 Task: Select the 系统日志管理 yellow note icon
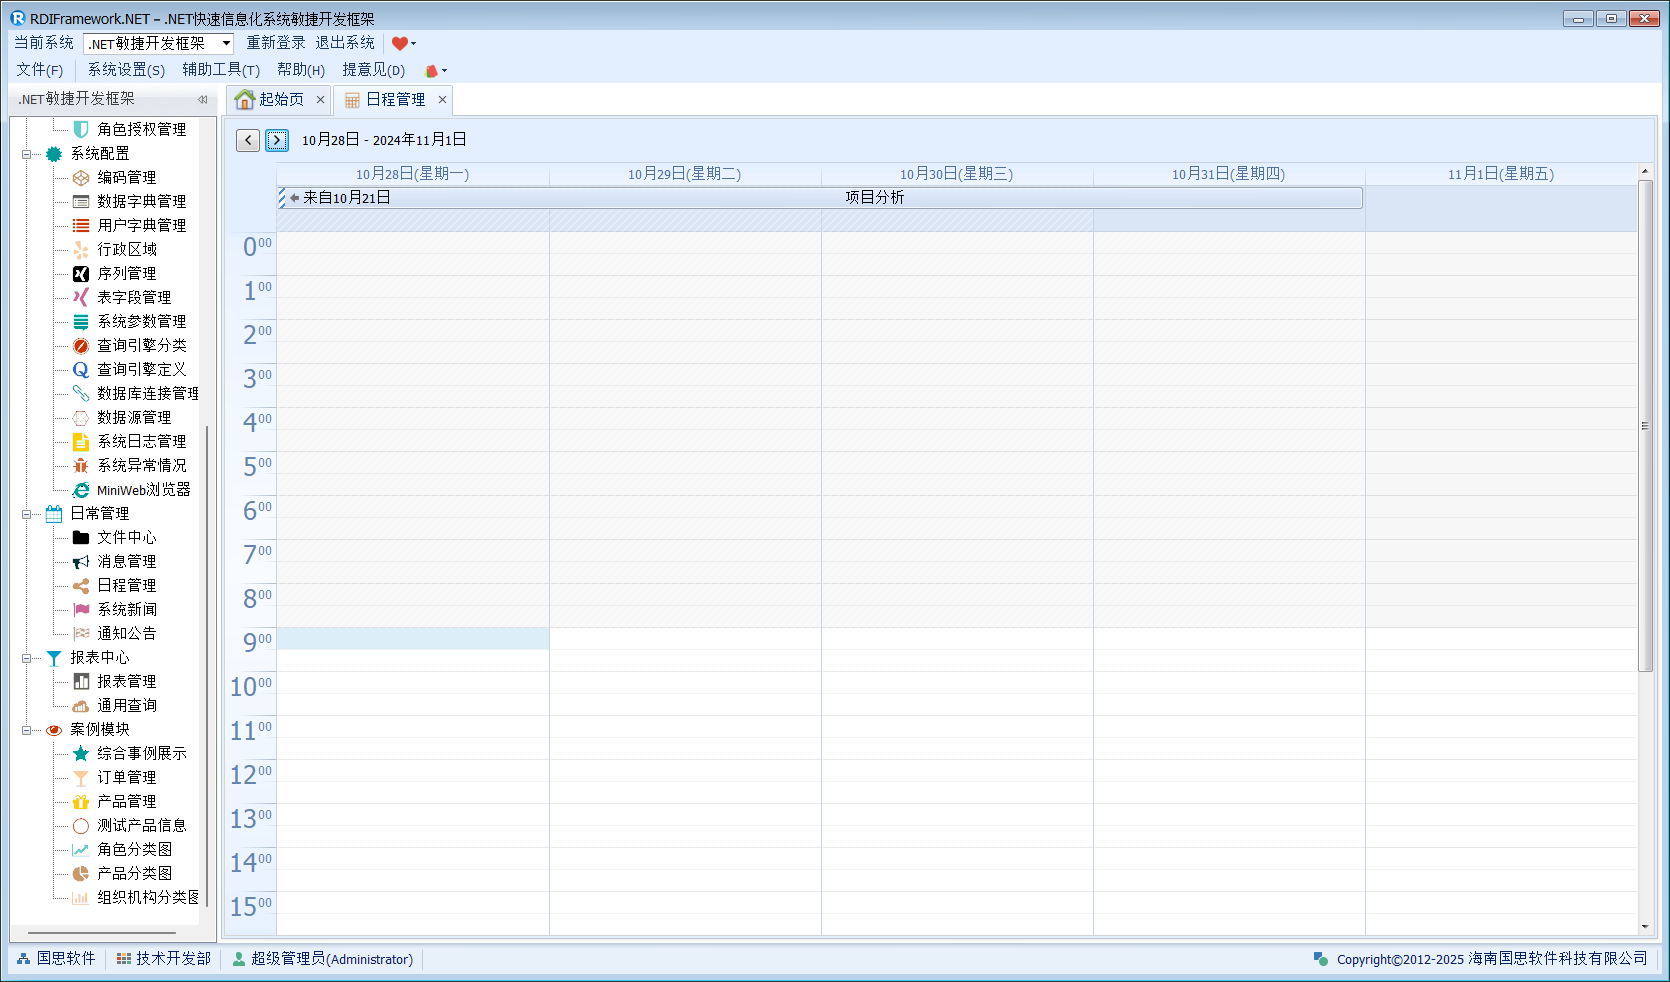click(x=81, y=442)
